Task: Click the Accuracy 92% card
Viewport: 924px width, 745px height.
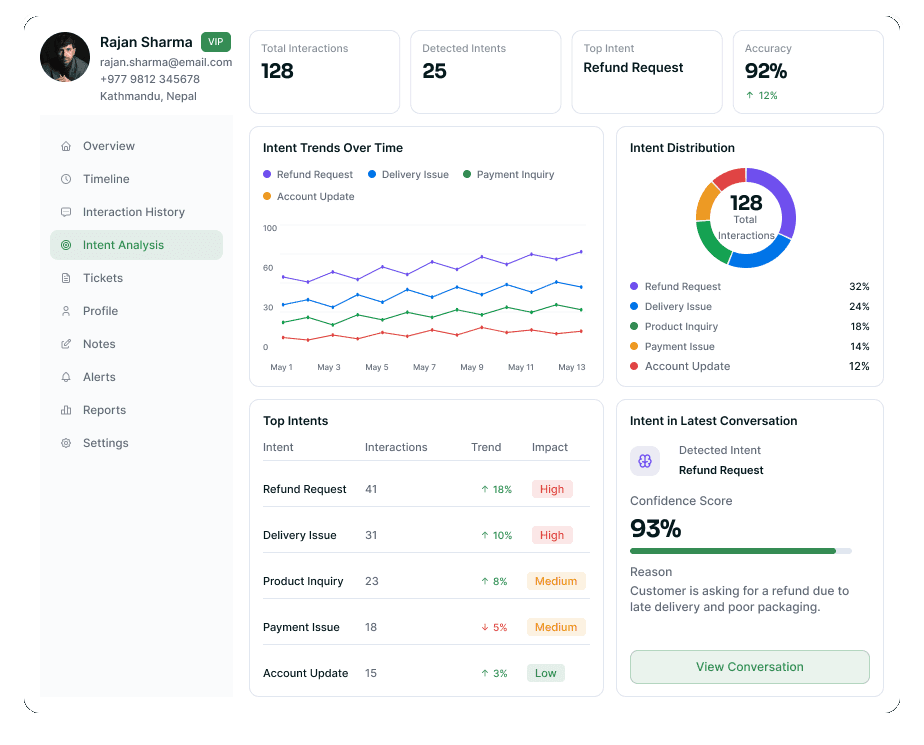Action: (808, 72)
